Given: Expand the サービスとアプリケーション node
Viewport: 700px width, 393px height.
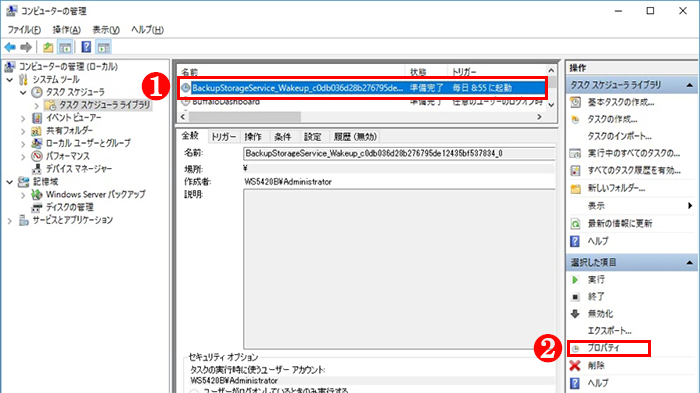Looking at the screenshot, I should 10,221.
